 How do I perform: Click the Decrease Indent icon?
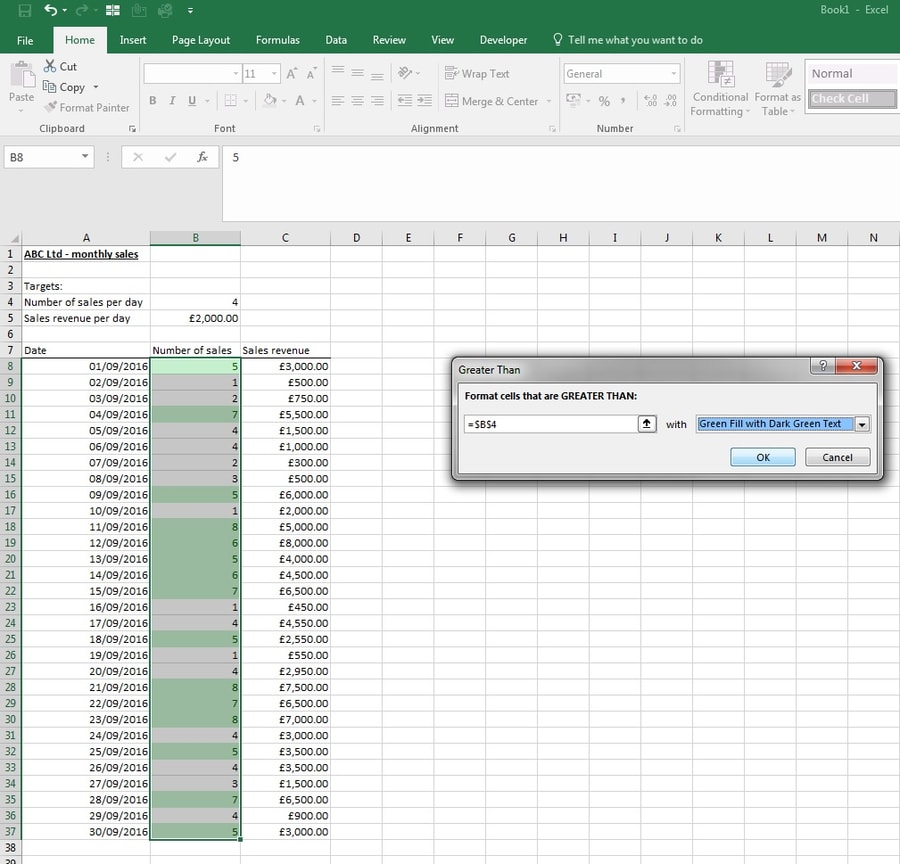(405, 100)
